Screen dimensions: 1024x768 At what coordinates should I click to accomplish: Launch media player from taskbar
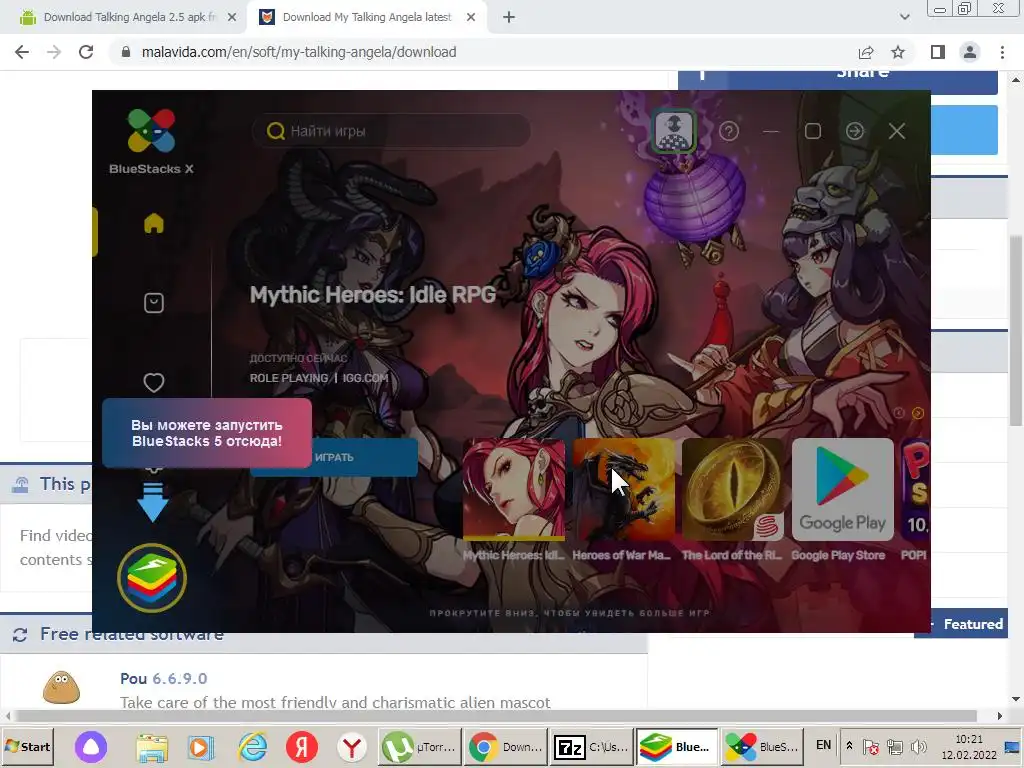point(201,746)
